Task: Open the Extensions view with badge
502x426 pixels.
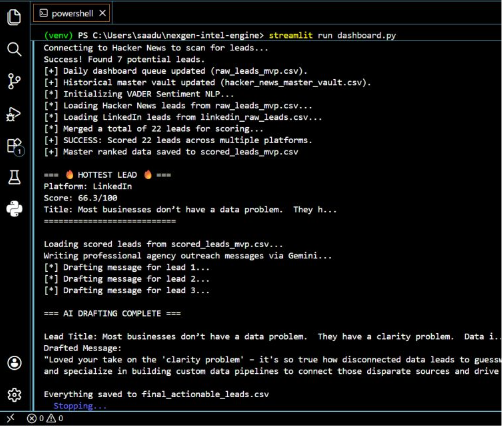Action: tap(15, 147)
